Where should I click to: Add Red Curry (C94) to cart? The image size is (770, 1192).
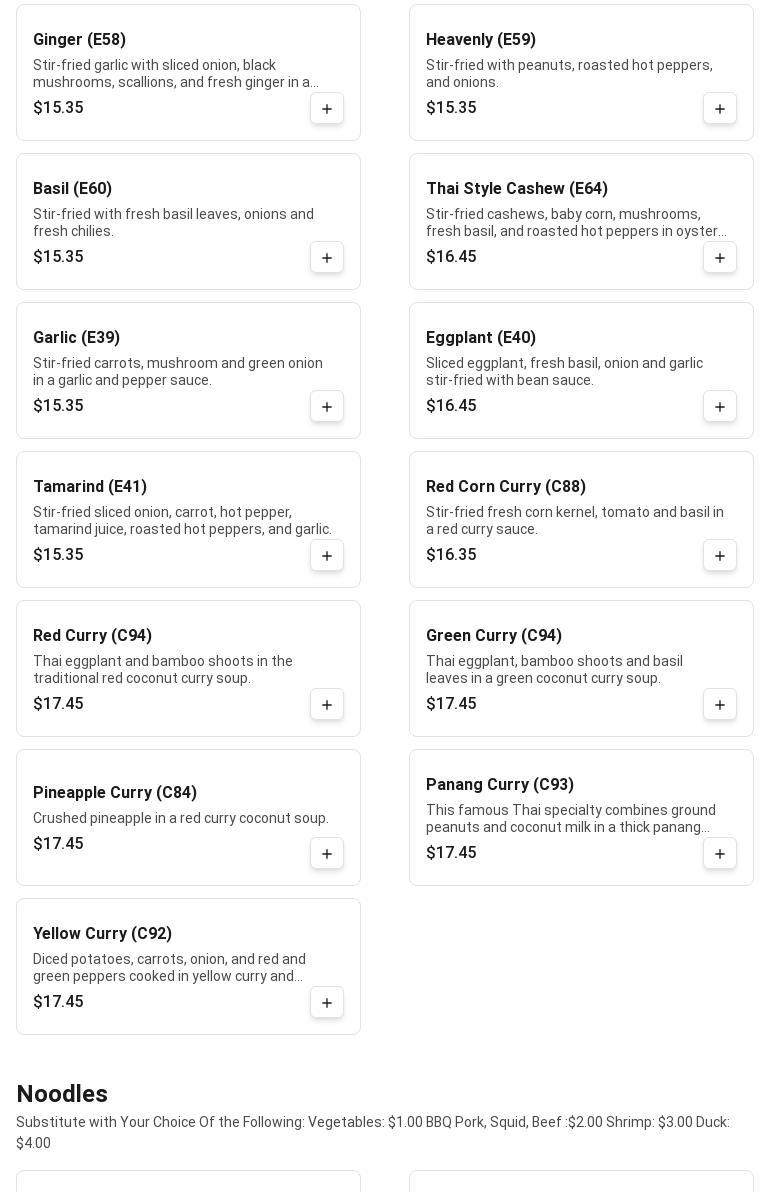pyautogui.click(x=327, y=705)
